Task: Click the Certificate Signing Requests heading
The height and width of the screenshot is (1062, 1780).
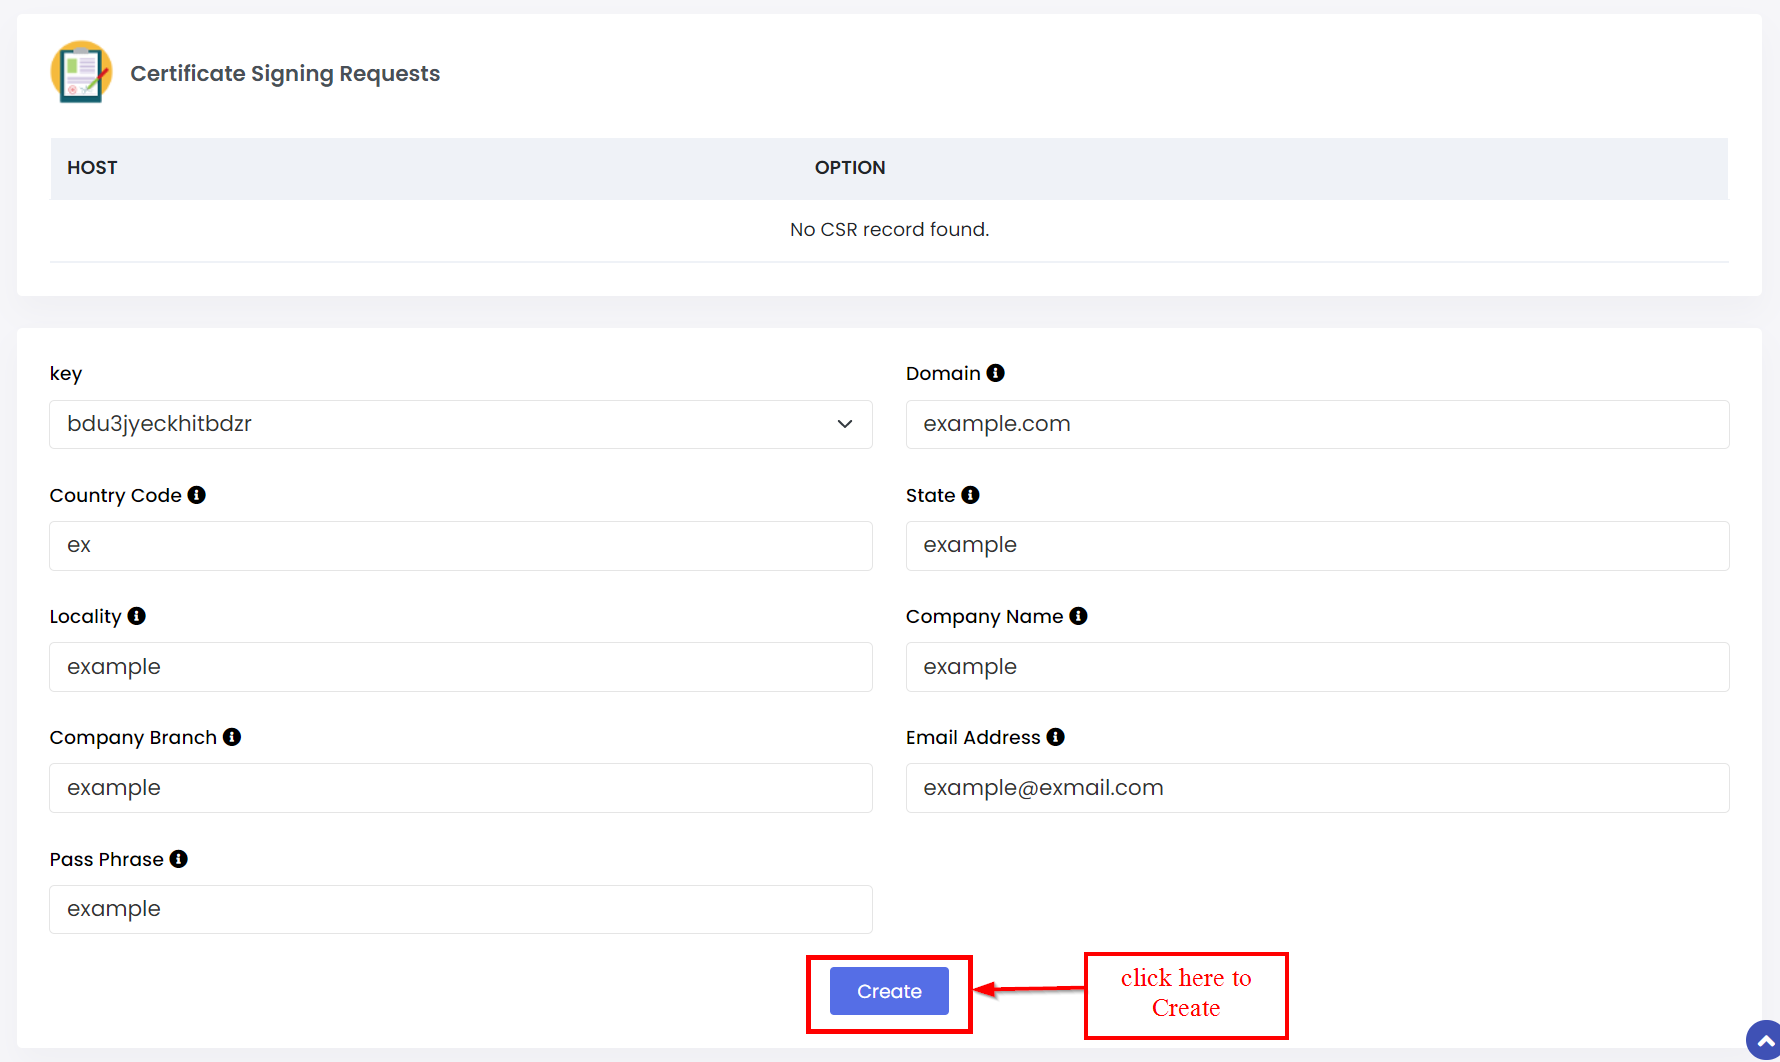Action: pyautogui.click(x=285, y=73)
